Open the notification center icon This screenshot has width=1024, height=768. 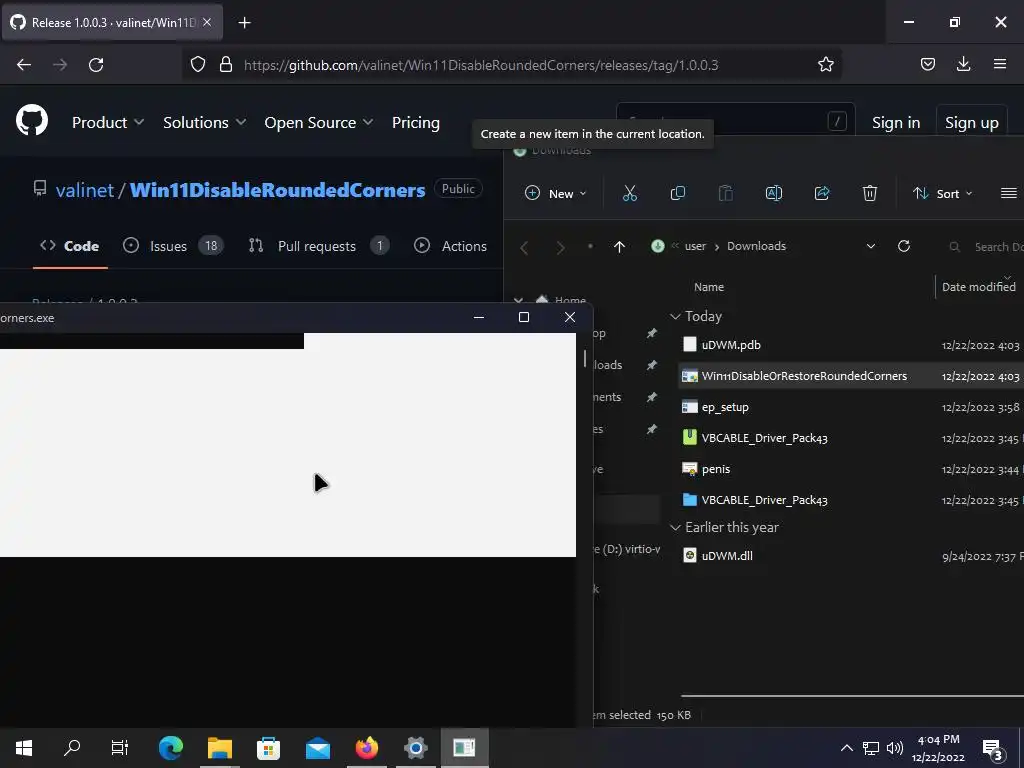993,748
